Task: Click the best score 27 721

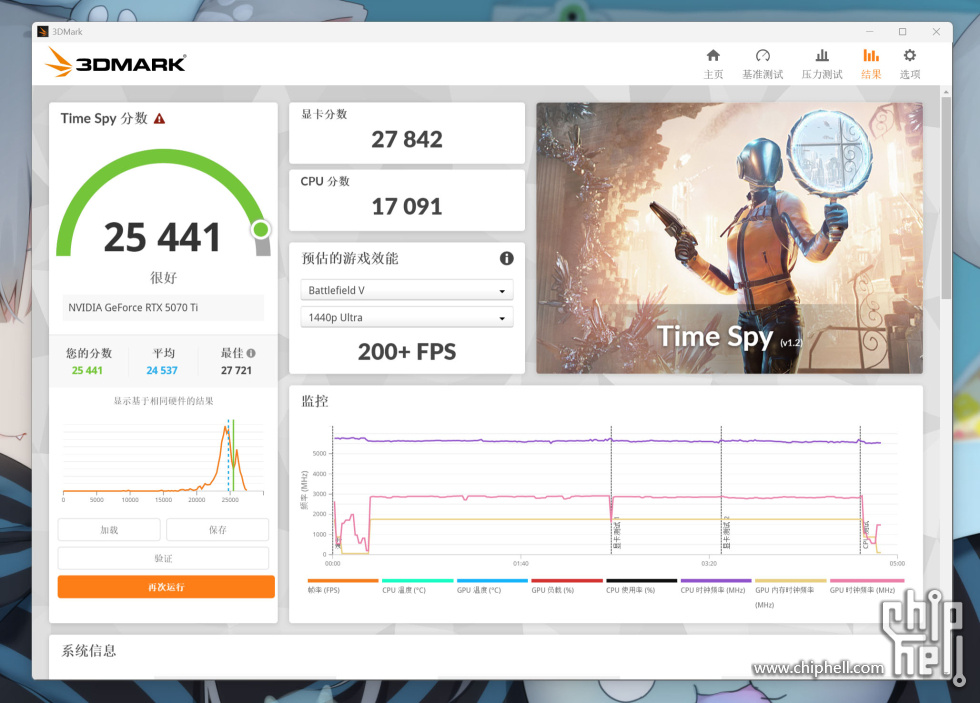Action: coord(236,371)
